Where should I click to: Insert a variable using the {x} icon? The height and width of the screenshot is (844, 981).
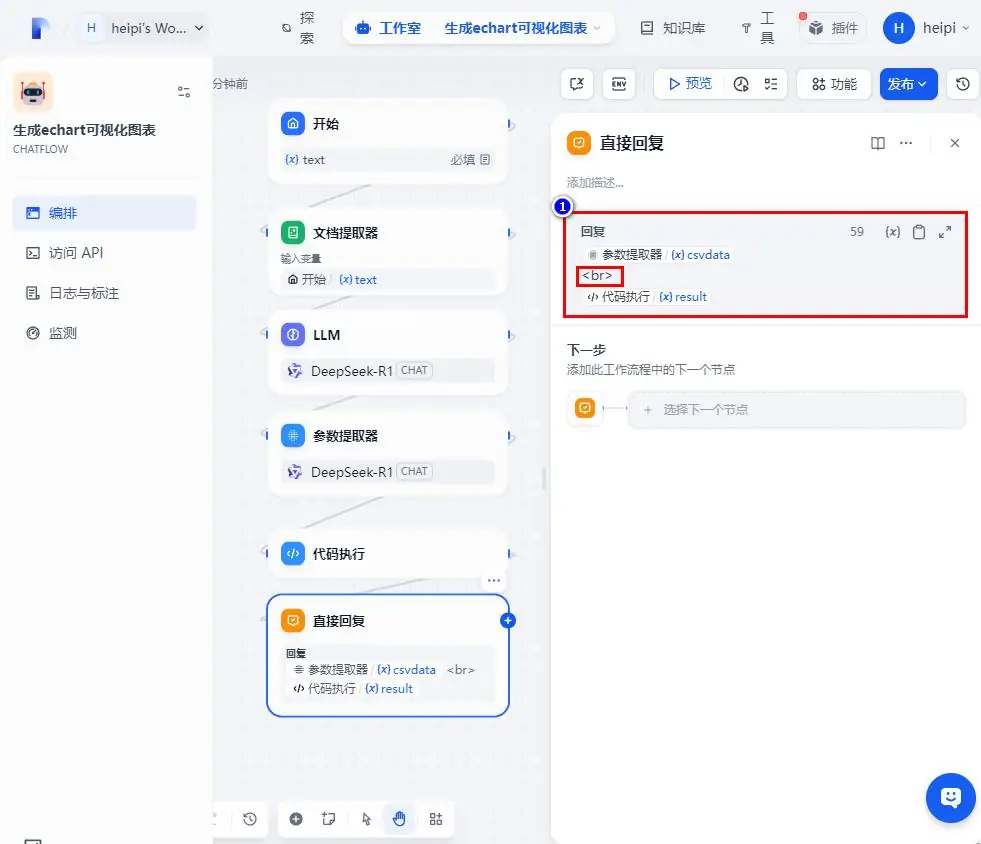[x=893, y=231]
